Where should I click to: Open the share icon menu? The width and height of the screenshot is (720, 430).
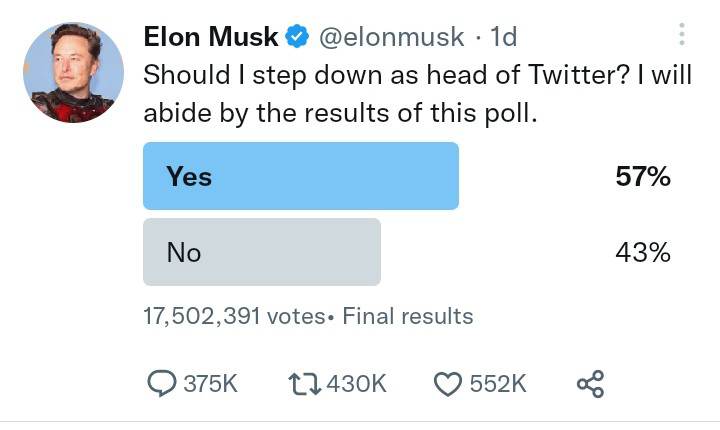591,383
